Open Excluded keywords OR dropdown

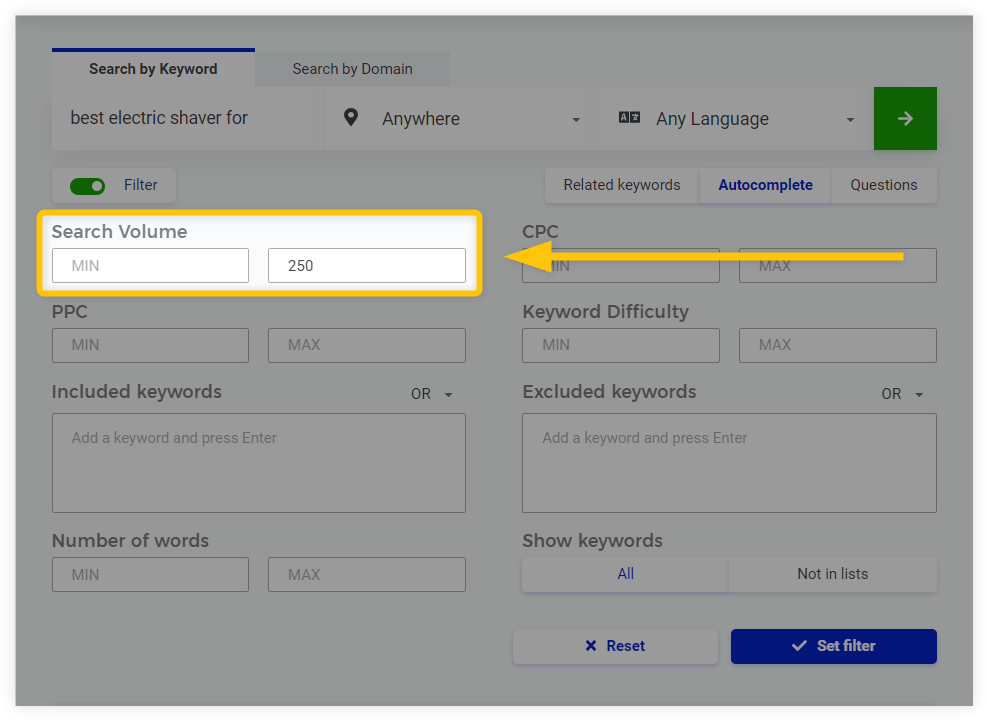pyautogui.click(x=902, y=394)
